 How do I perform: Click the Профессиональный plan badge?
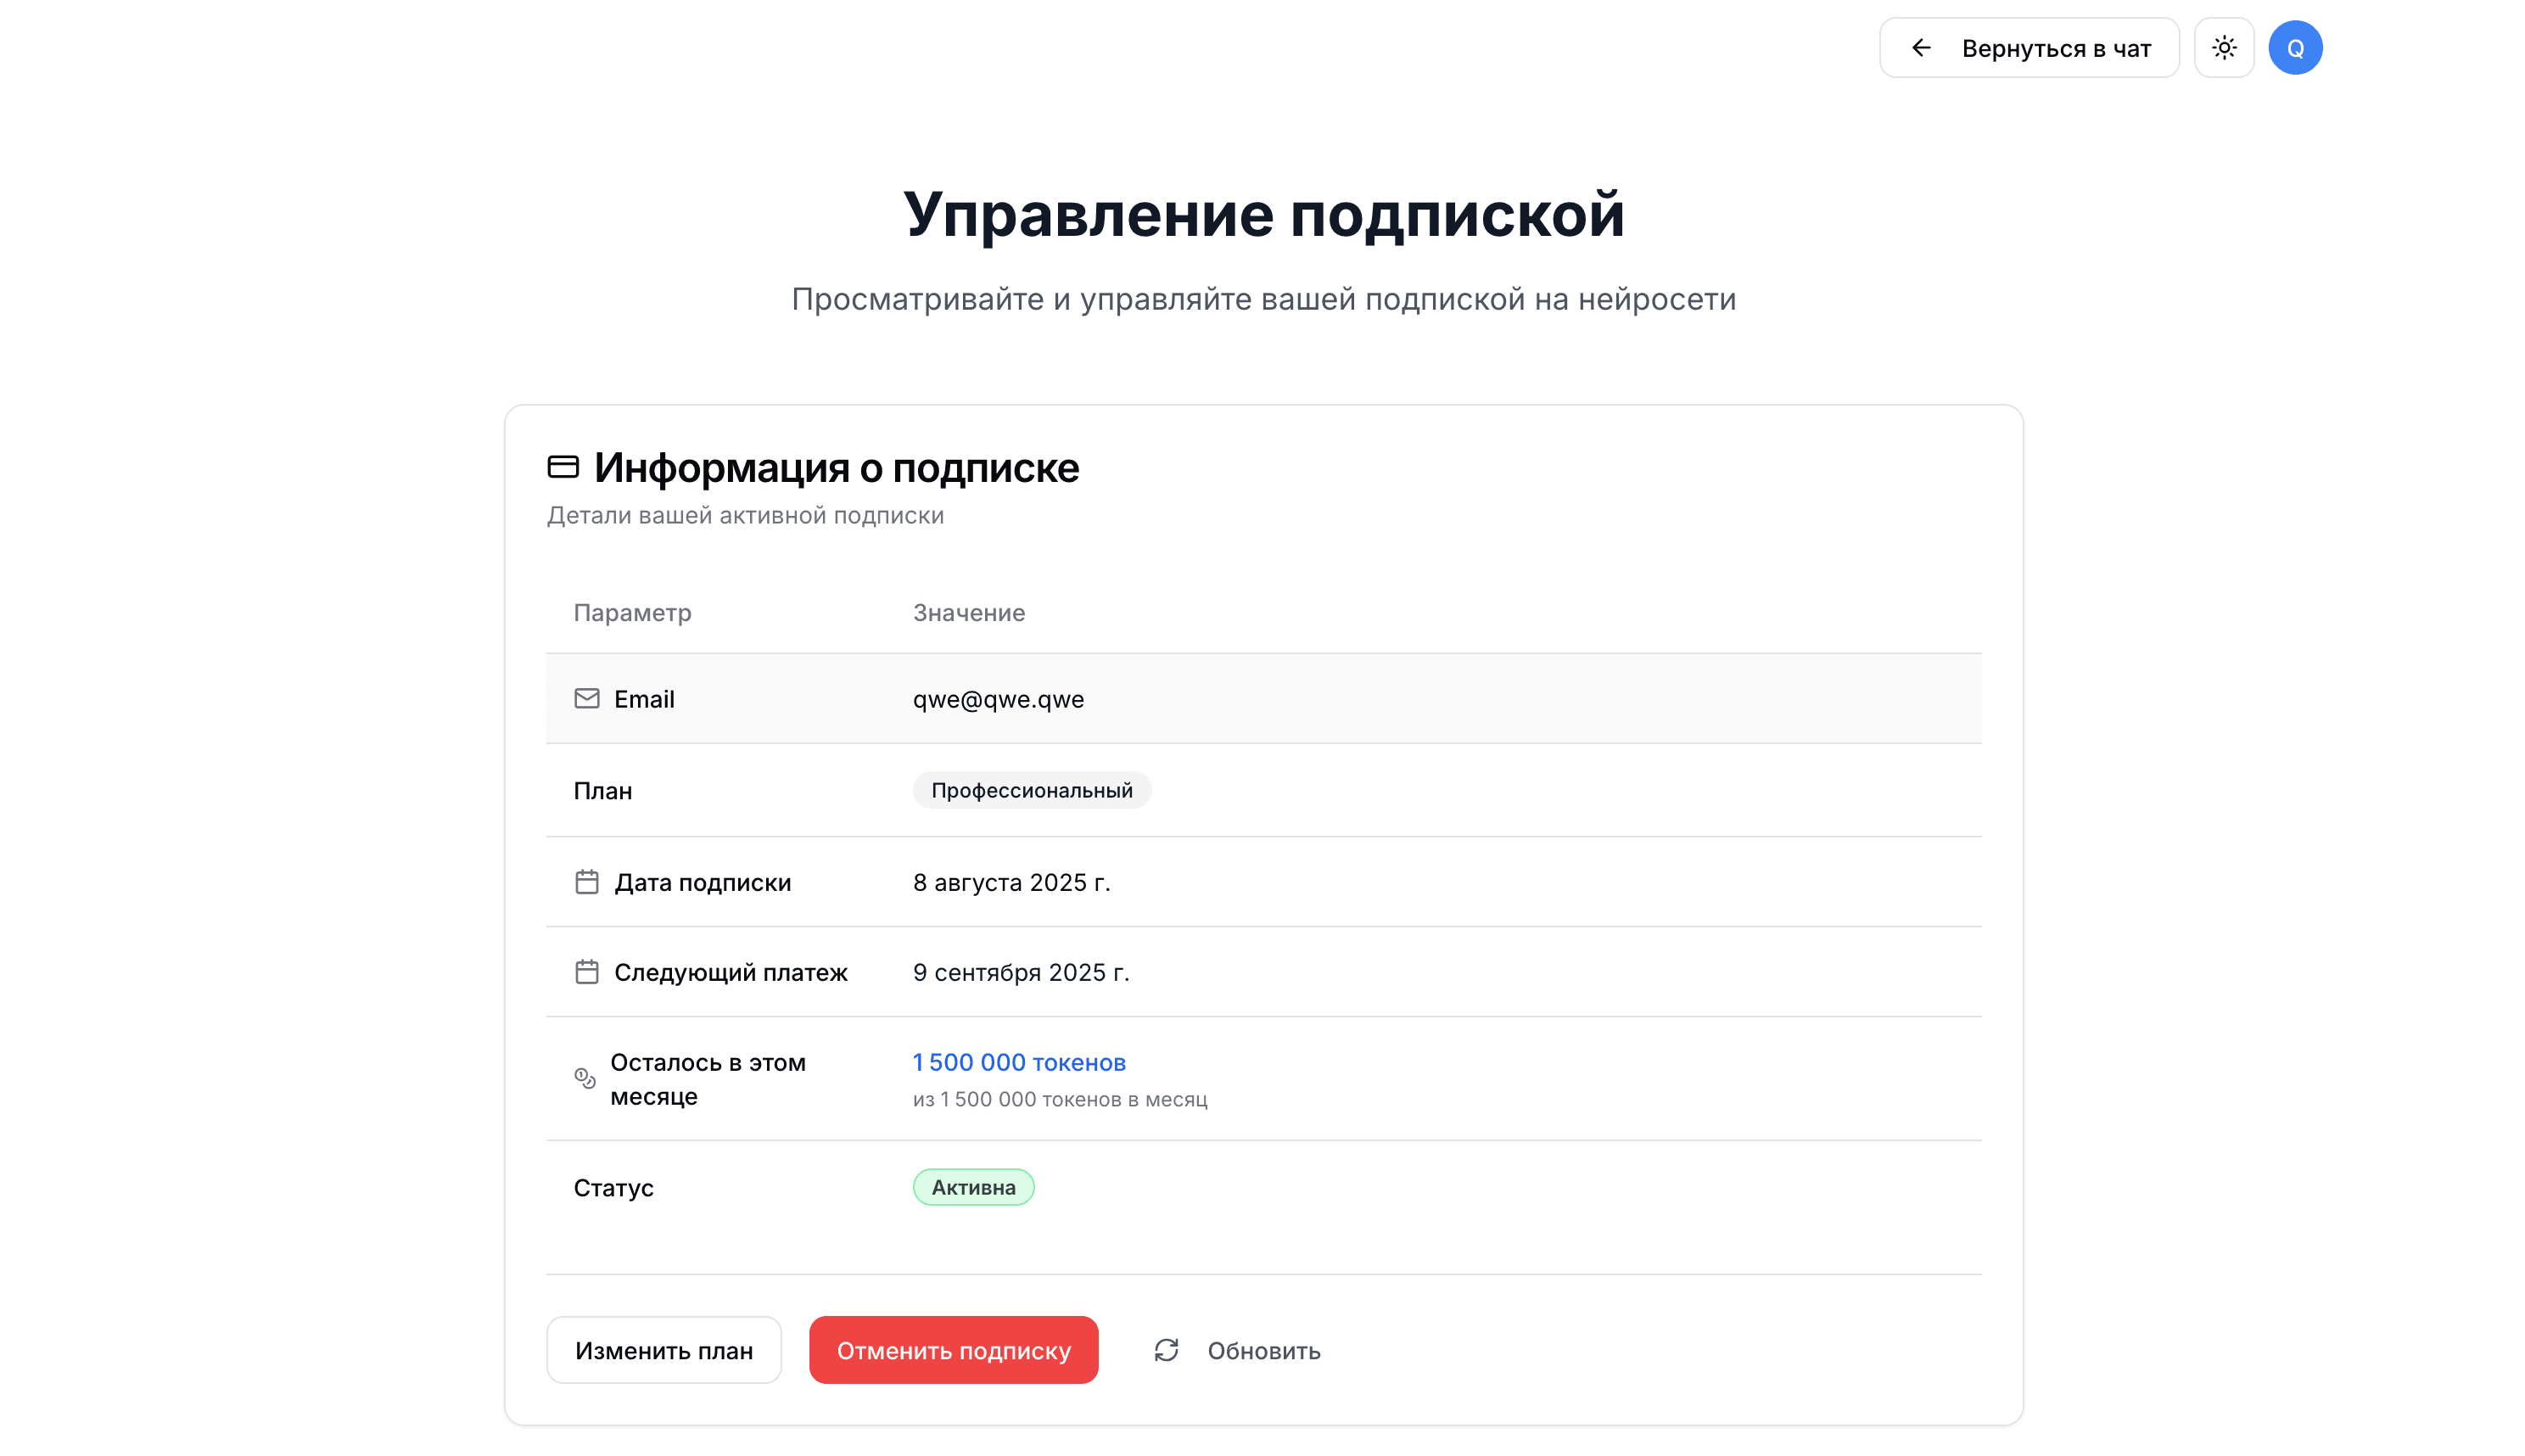1032,789
